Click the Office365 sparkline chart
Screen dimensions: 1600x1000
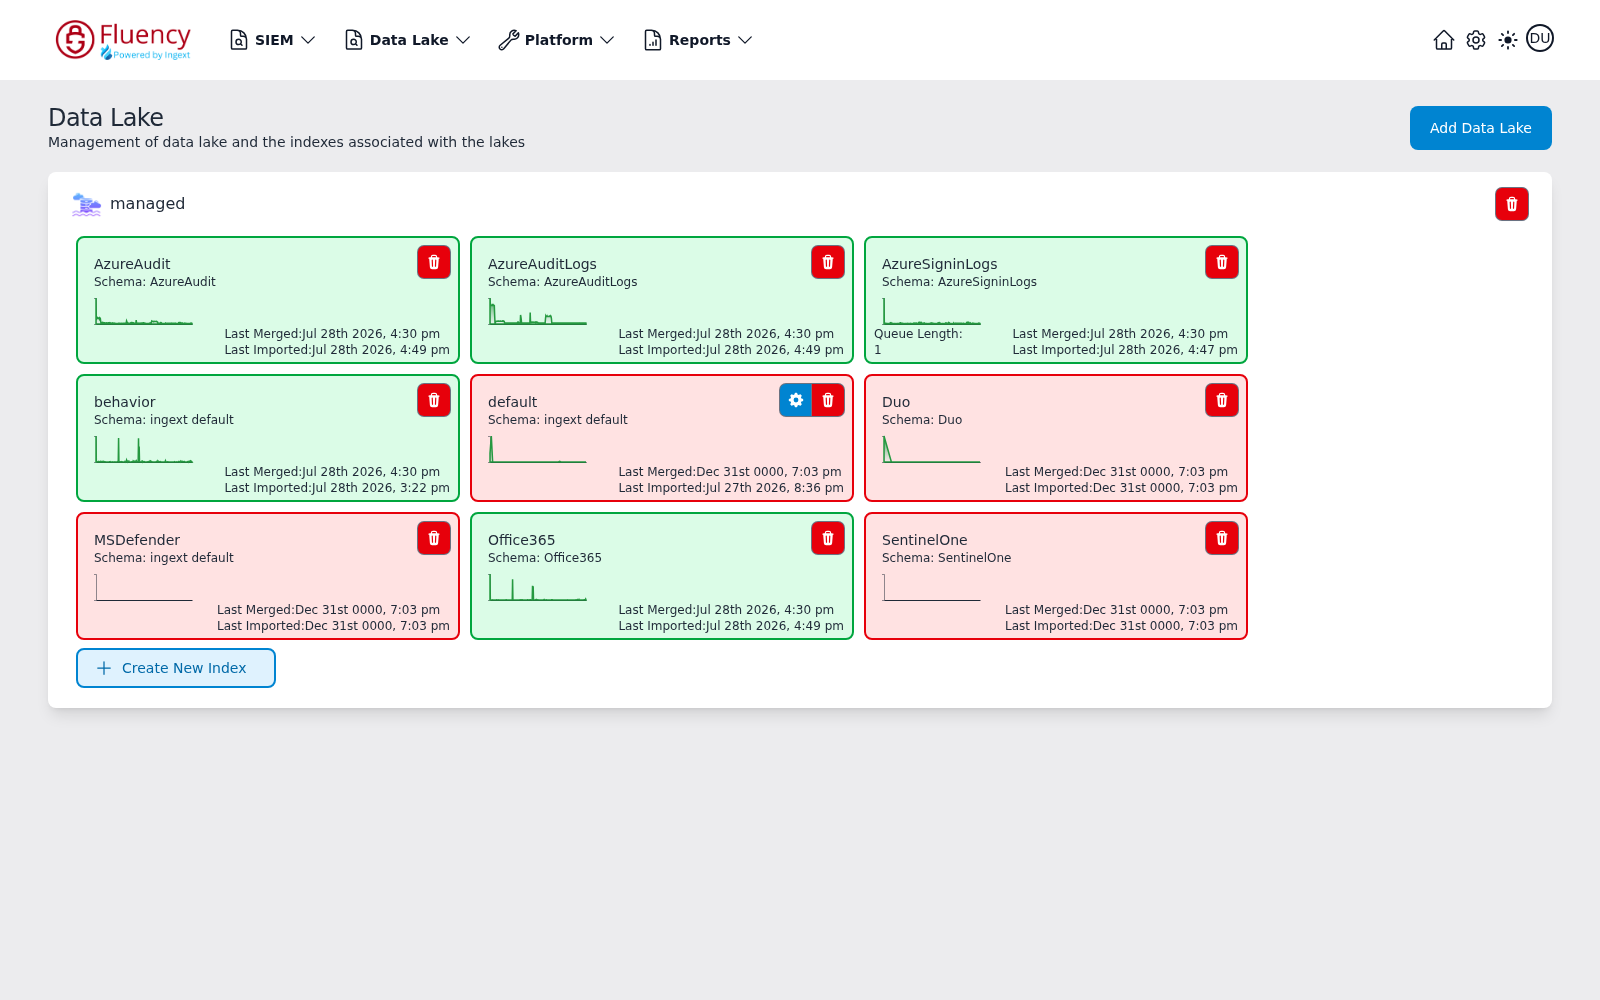click(538, 588)
